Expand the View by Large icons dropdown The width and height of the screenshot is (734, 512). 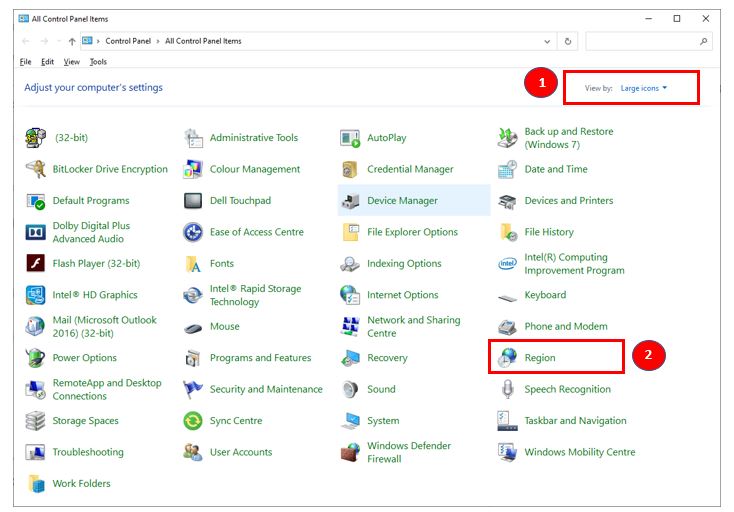tap(643, 88)
